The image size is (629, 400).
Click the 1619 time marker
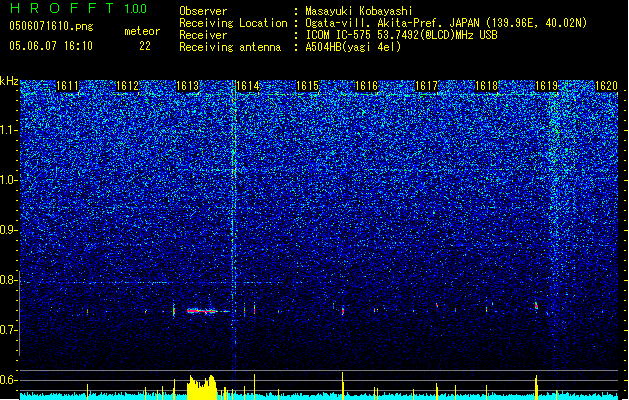(x=547, y=86)
